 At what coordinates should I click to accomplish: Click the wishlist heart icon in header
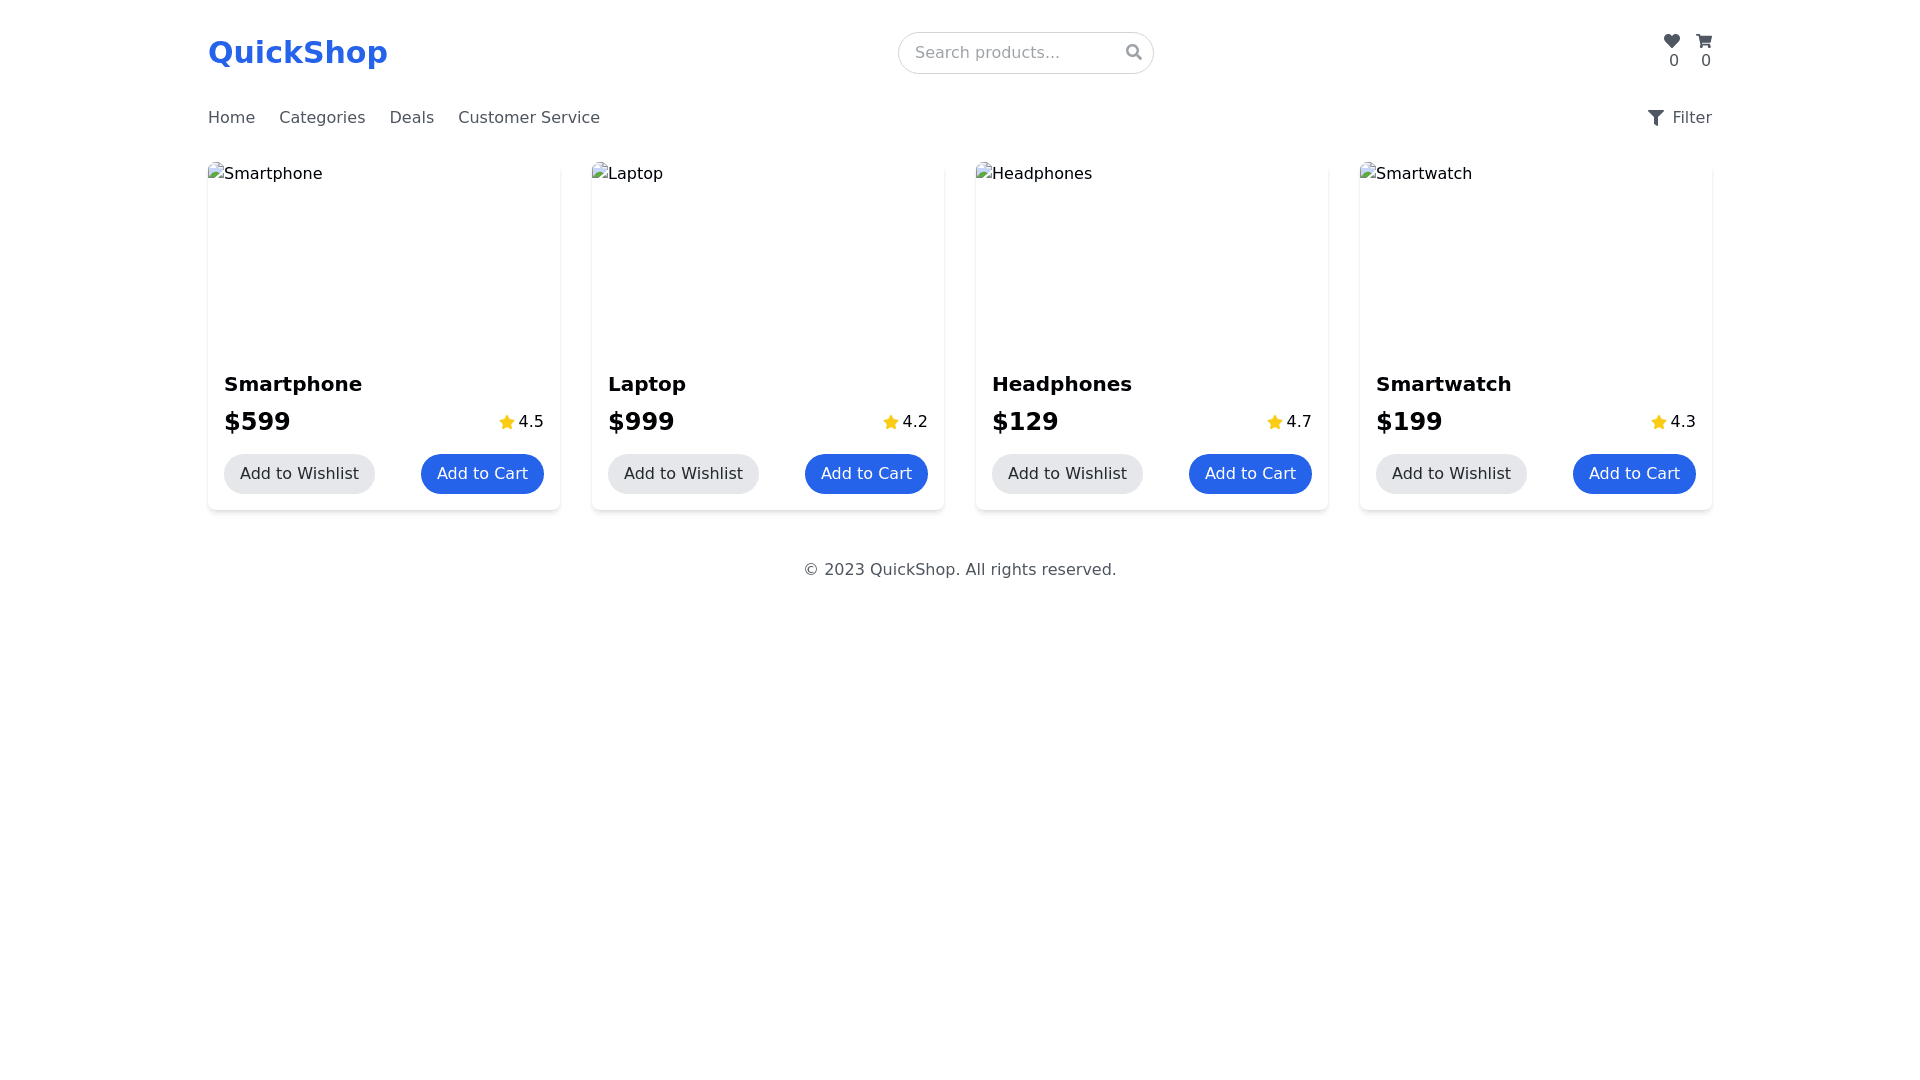click(1672, 41)
